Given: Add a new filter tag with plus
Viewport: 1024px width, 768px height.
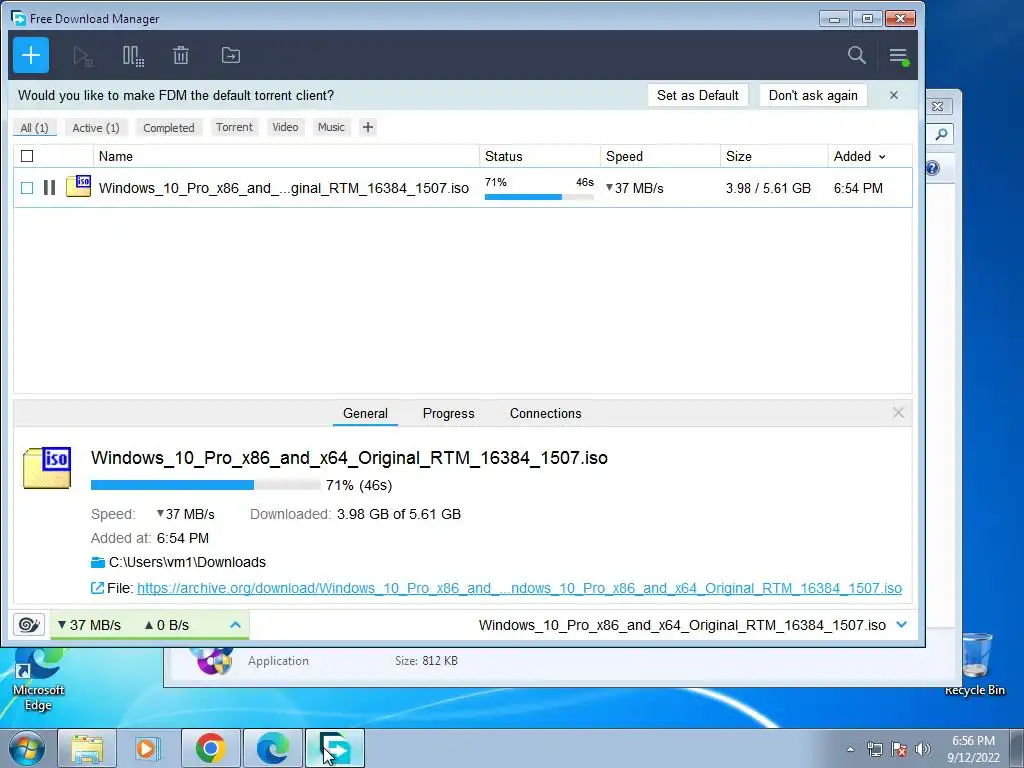Looking at the screenshot, I should (368, 127).
